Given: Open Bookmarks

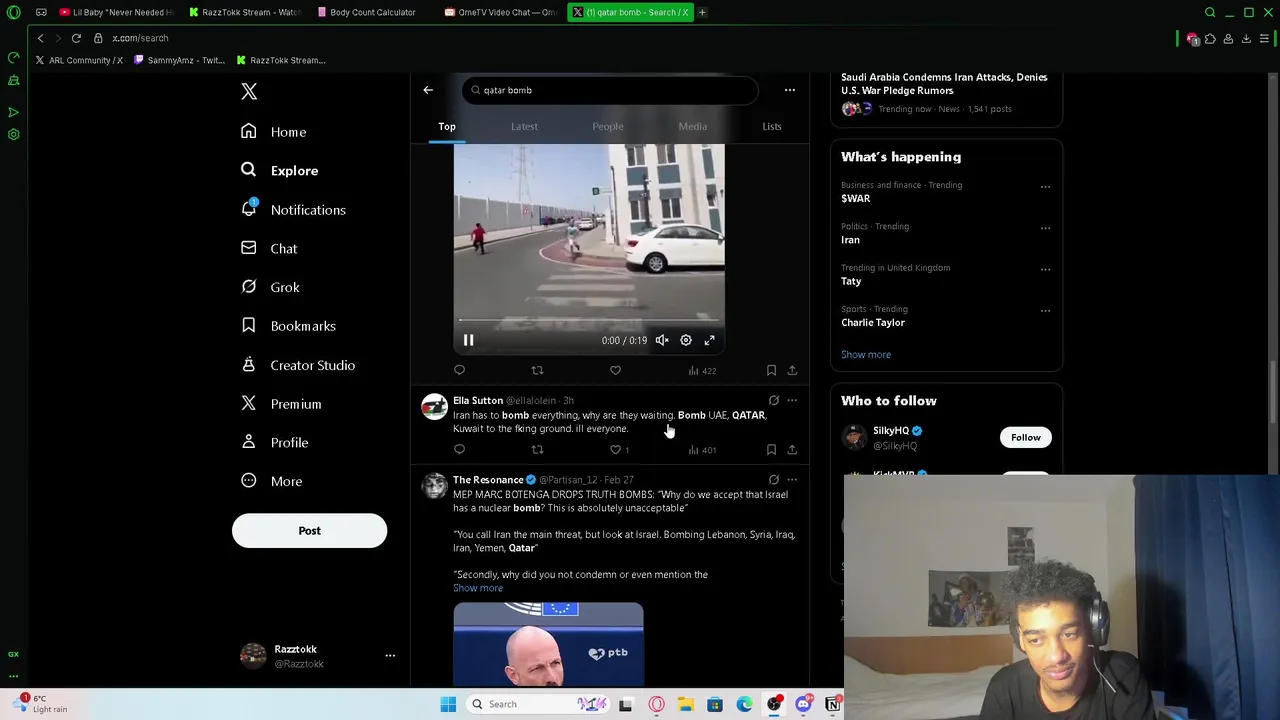Looking at the screenshot, I should pos(289,326).
